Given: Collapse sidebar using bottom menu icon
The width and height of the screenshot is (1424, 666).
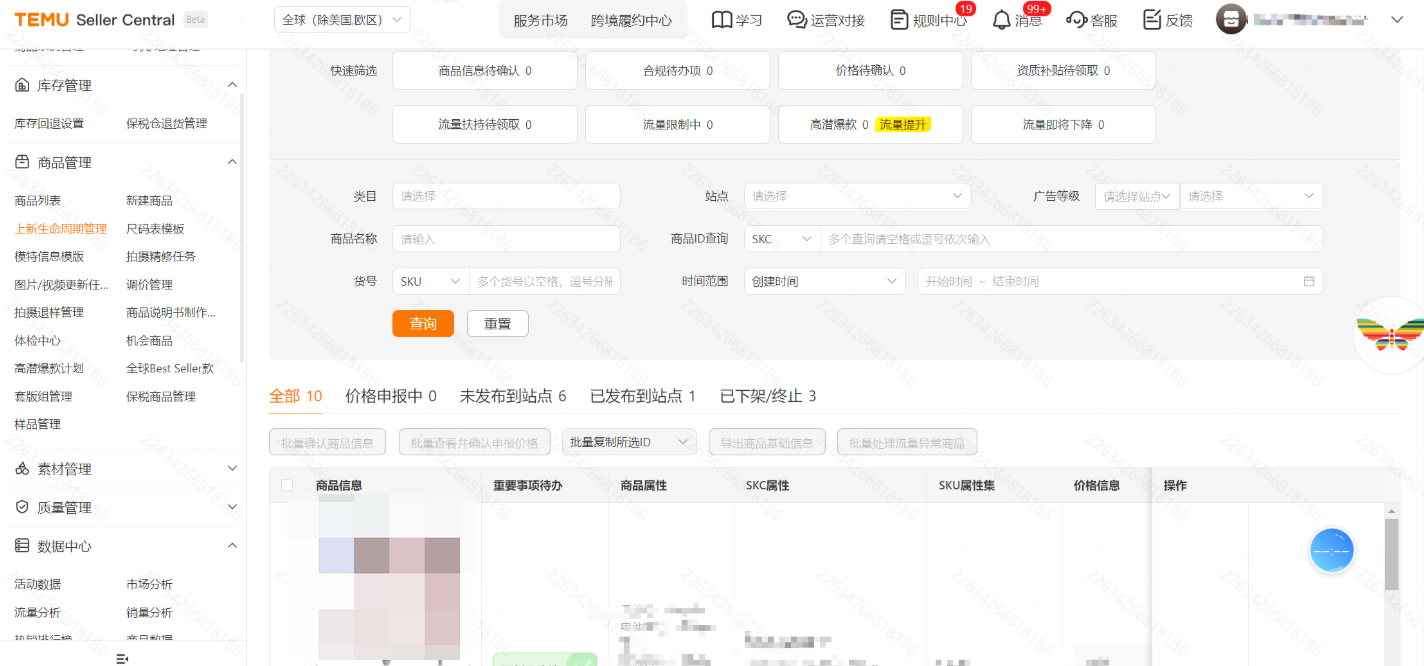Looking at the screenshot, I should click(x=123, y=658).
